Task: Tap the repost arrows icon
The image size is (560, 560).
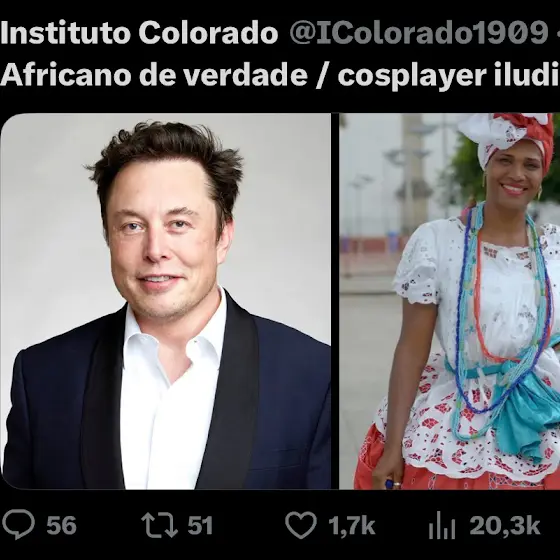Action: tap(159, 525)
